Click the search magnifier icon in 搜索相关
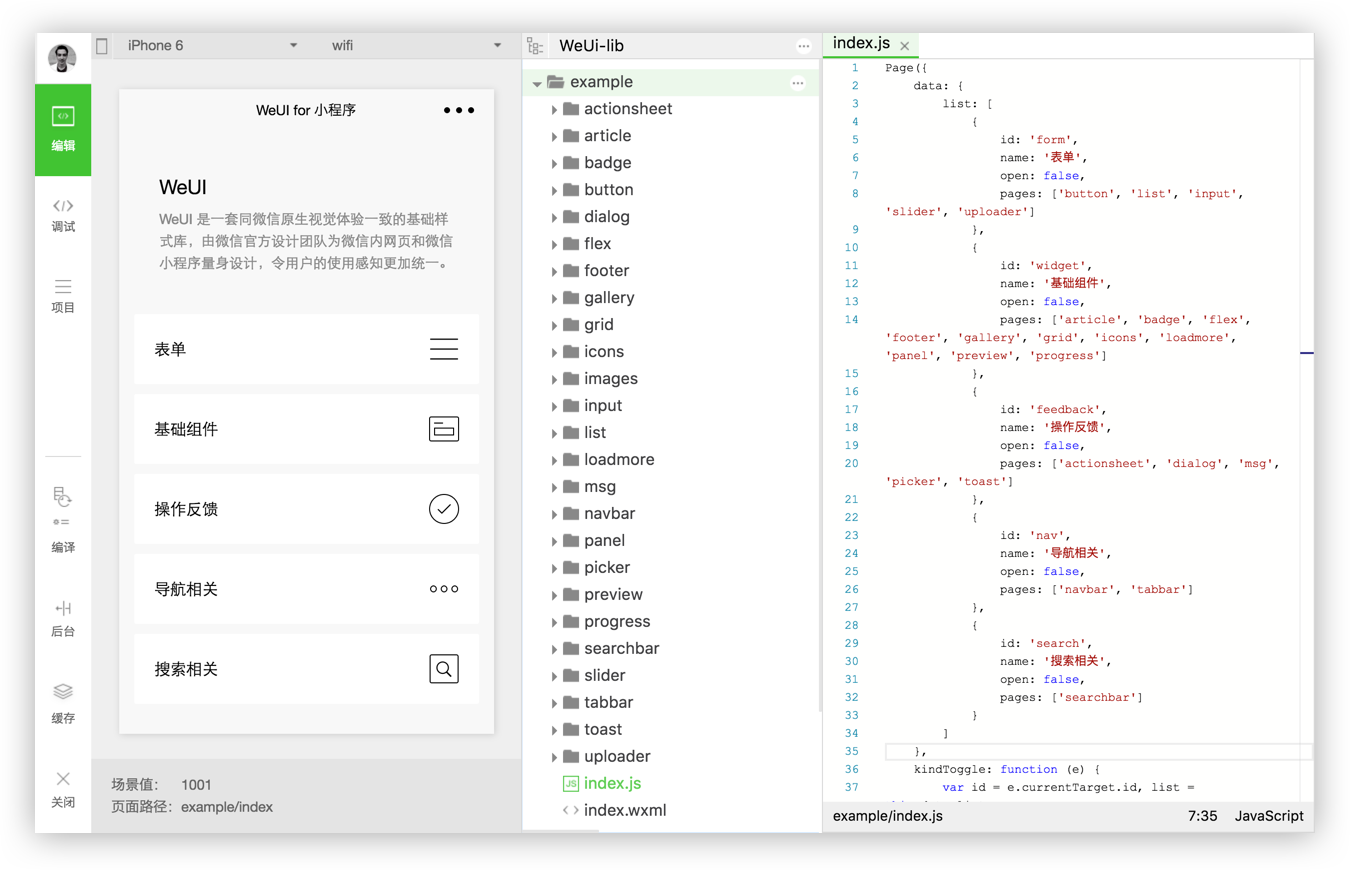 pyautogui.click(x=444, y=669)
